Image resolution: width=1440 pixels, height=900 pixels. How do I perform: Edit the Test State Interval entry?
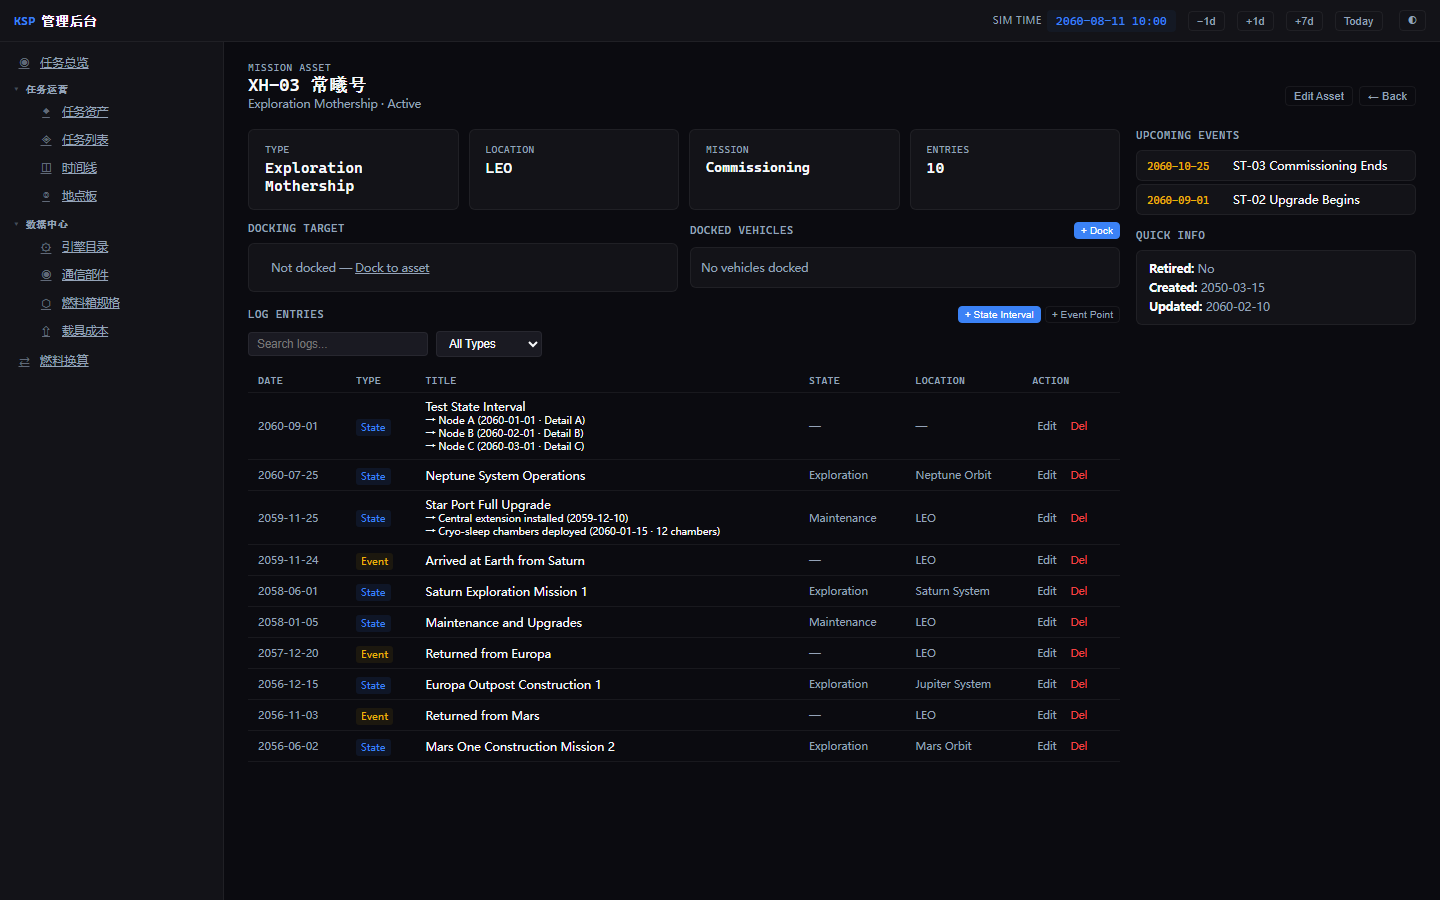pyautogui.click(x=1047, y=426)
